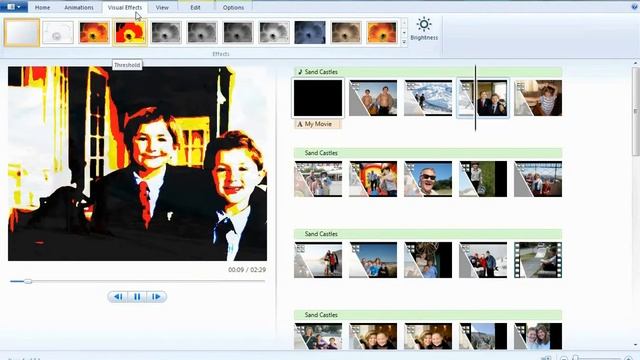Apply the third orange flower effect
The image size is (640, 360).
(x=94, y=32)
